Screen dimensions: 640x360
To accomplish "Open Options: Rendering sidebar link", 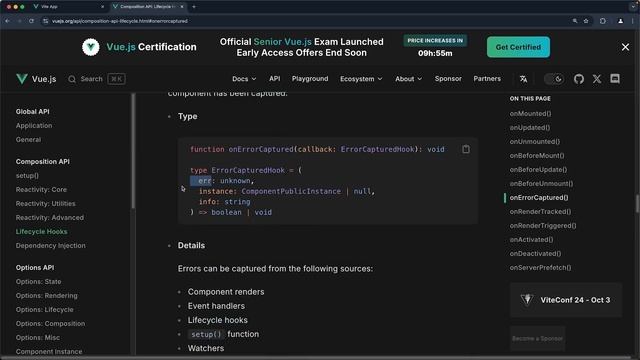I will pos(47,295).
